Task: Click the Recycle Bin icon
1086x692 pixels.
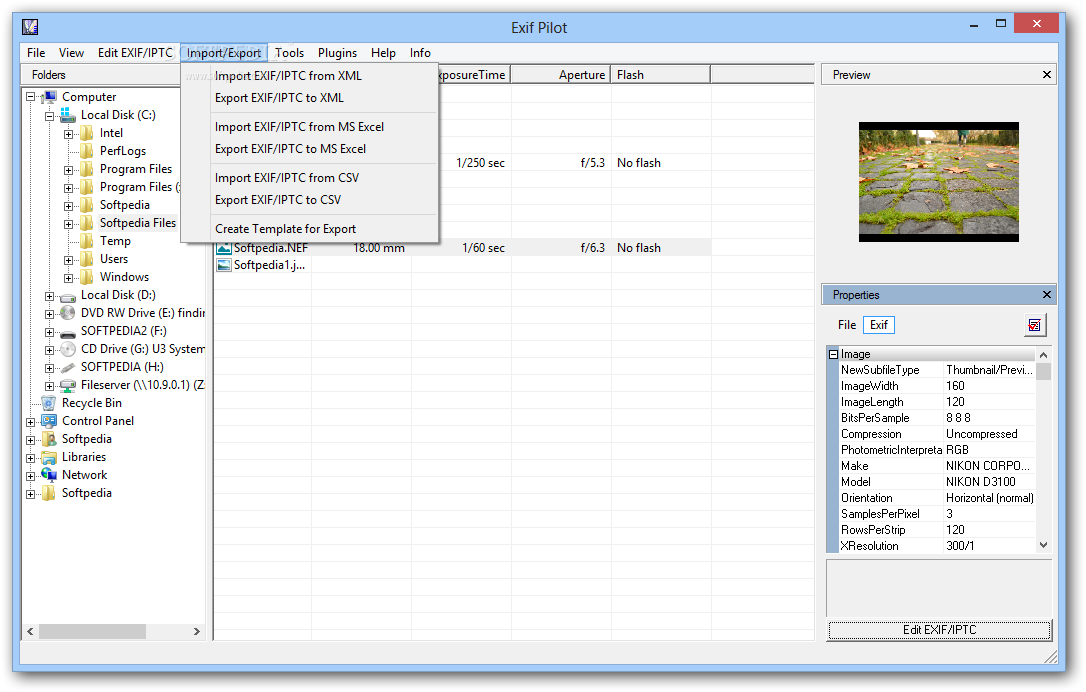Action: click(x=49, y=403)
